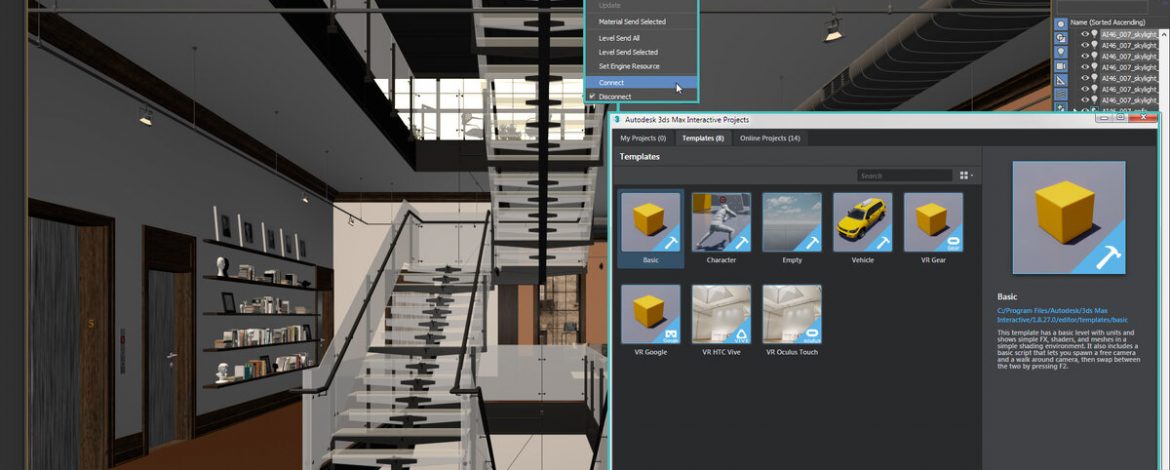
Task: Select the Empty template thumbnail
Action: click(x=792, y=222)
